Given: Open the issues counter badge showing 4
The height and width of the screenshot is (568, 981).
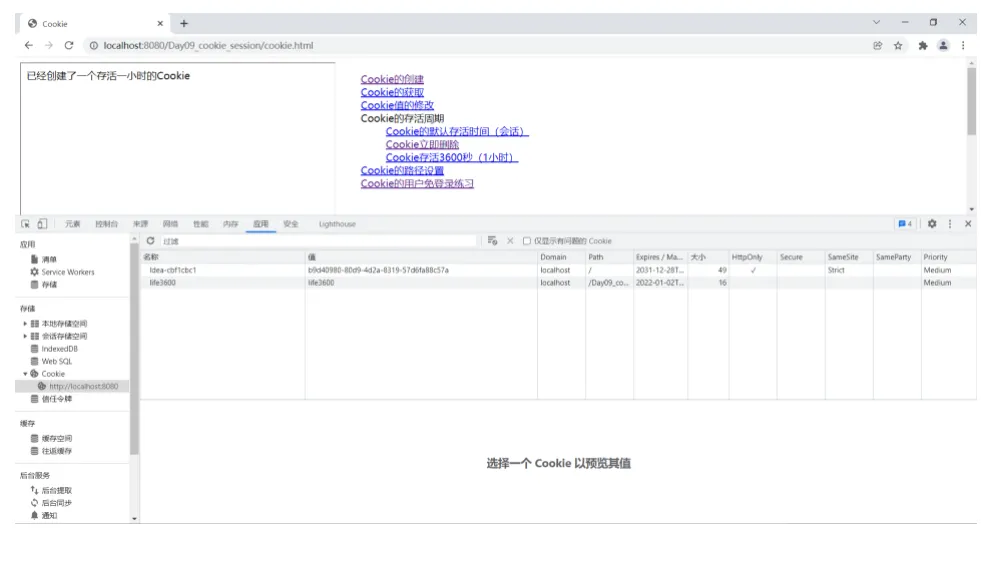Looking at the screenshot, I should [905, 224].
